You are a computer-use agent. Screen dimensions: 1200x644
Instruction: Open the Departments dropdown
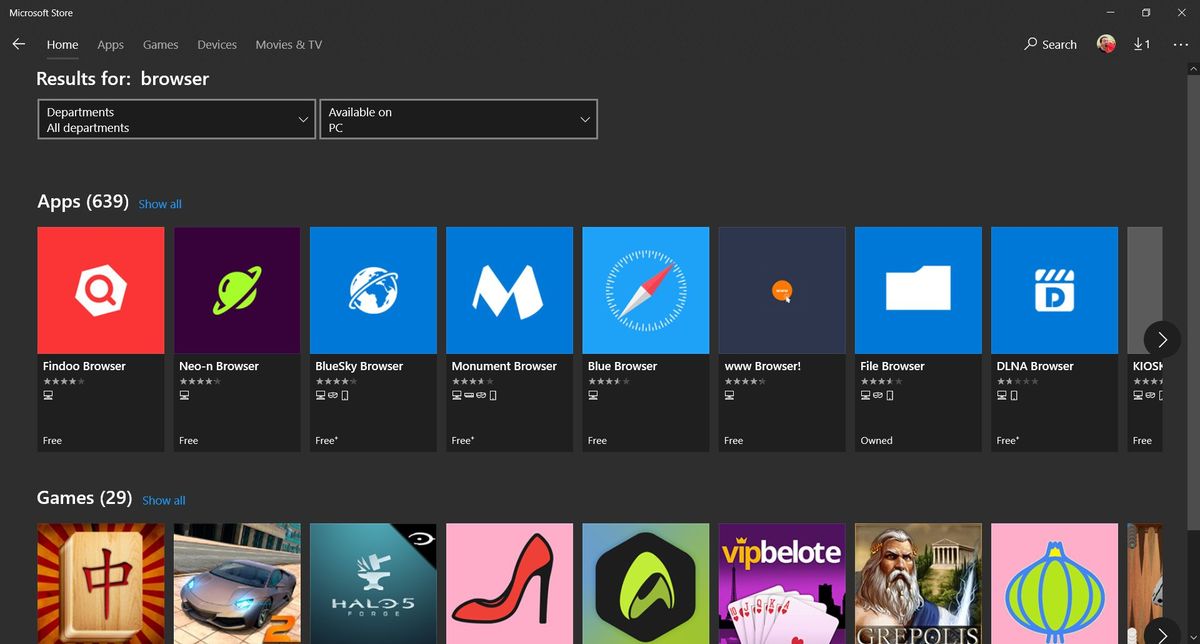176,118
